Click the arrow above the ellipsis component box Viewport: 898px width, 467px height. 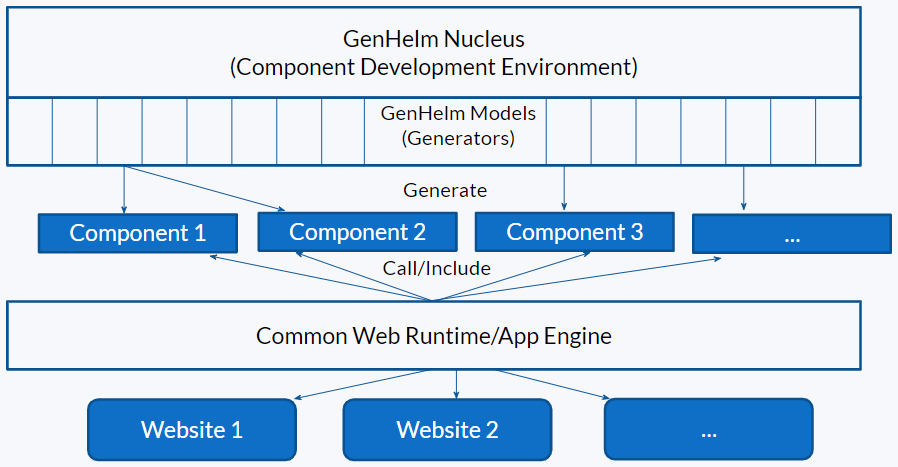pos(743,189)
